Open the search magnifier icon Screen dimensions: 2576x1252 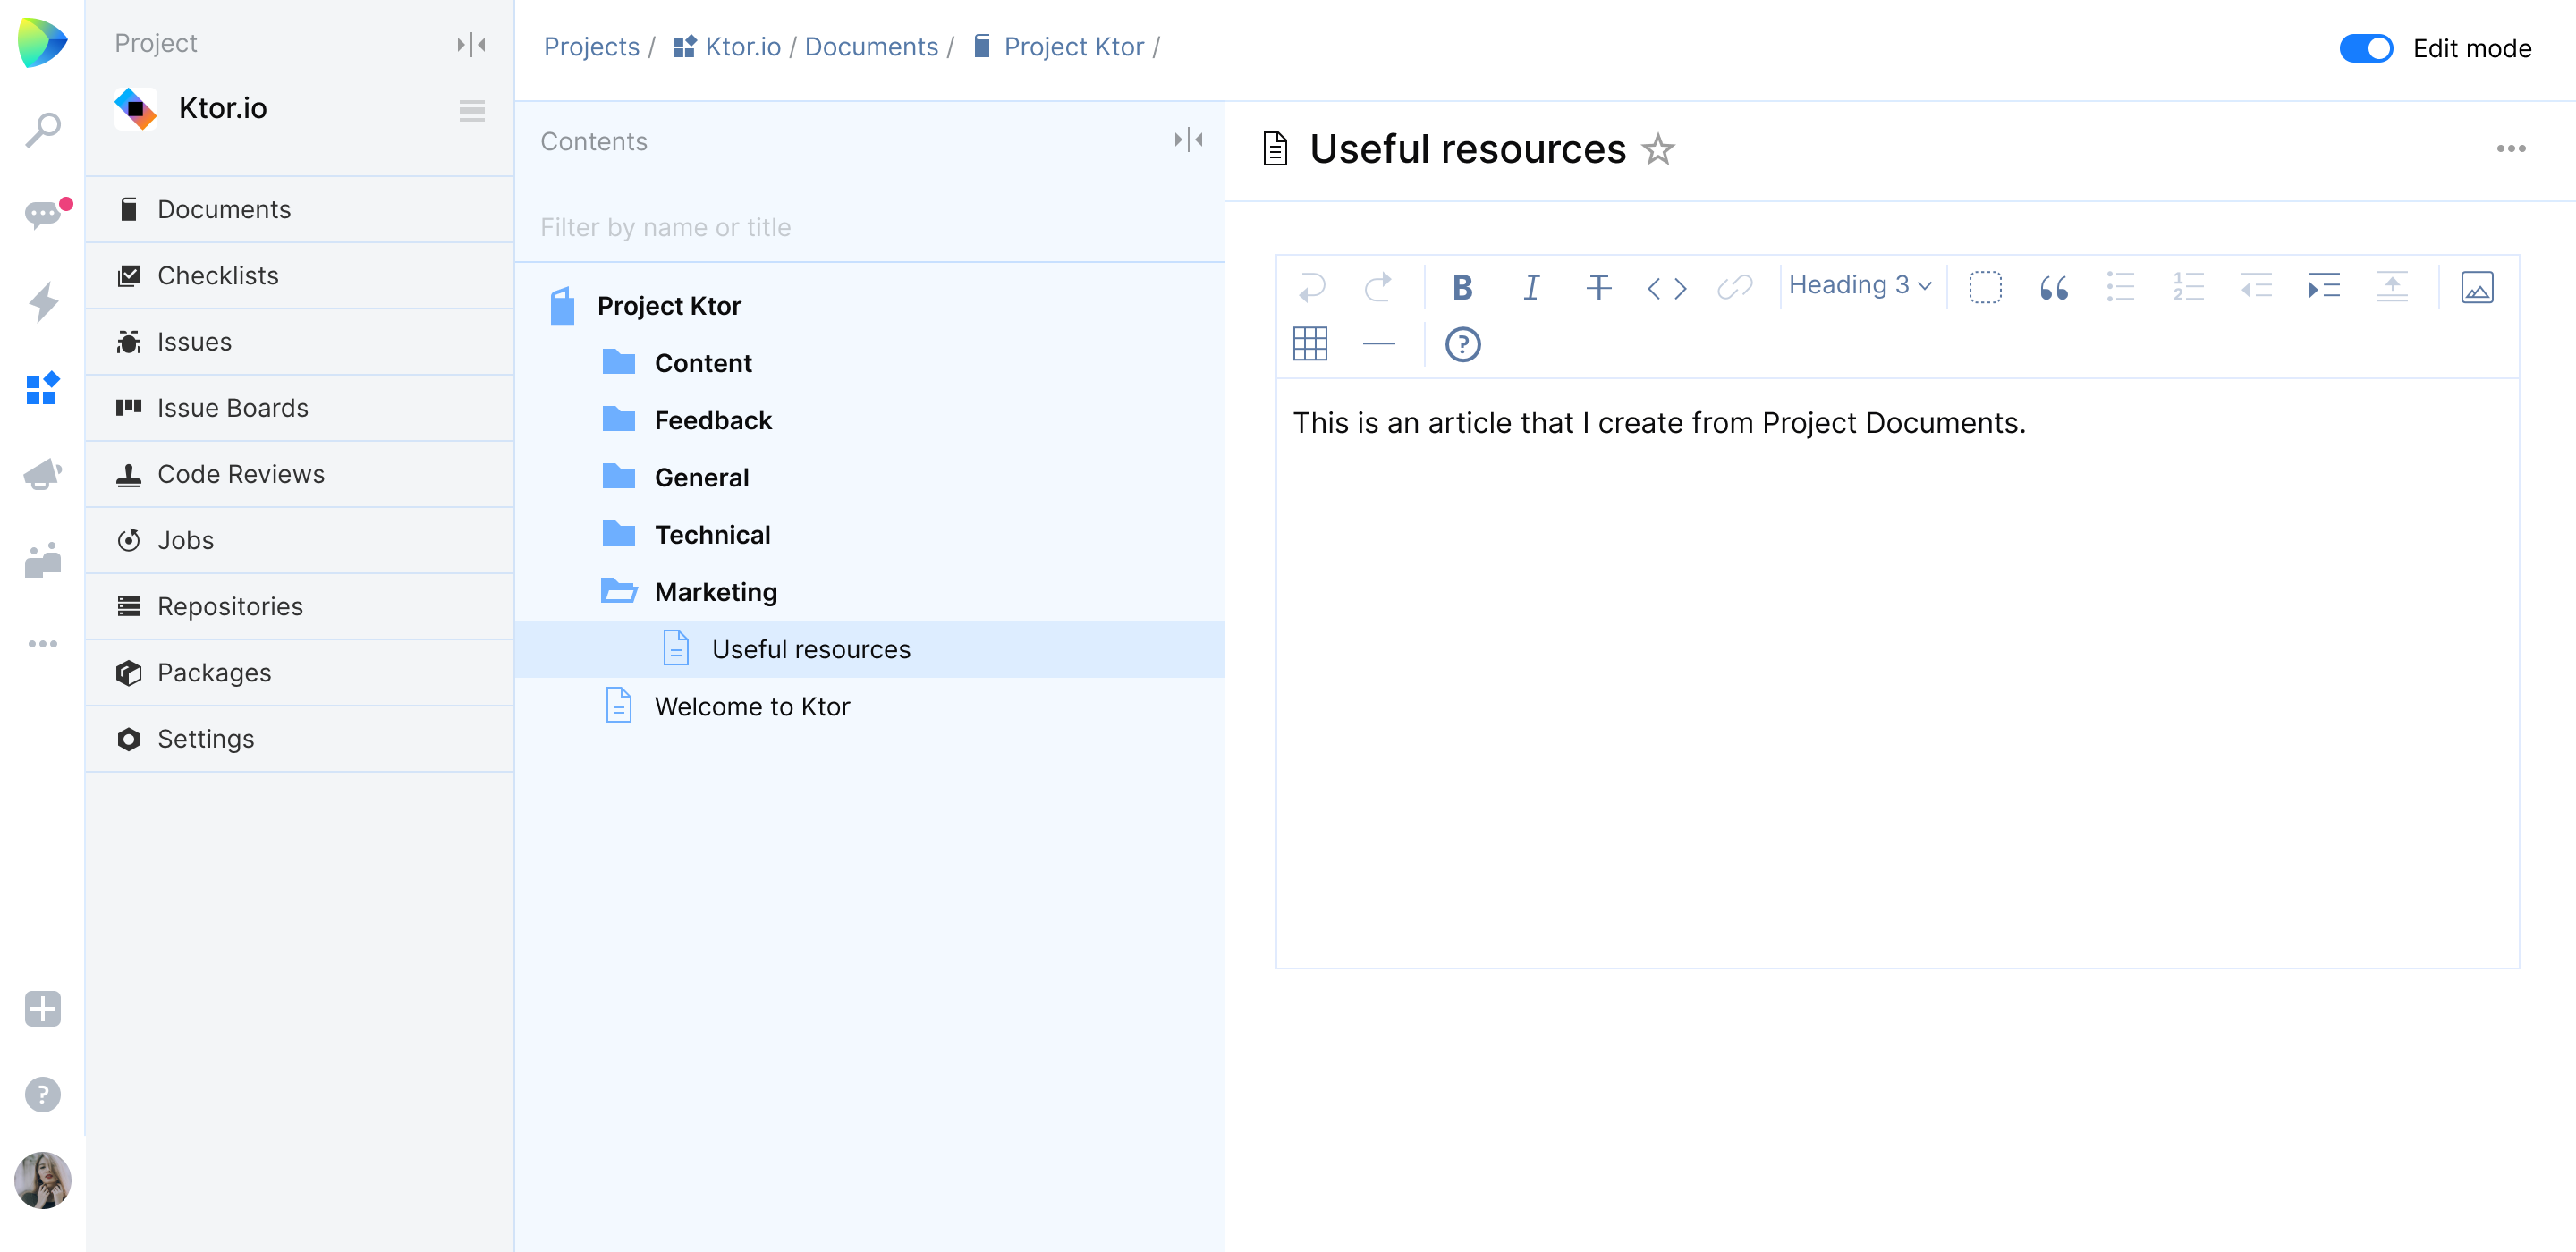click(42, 129)
